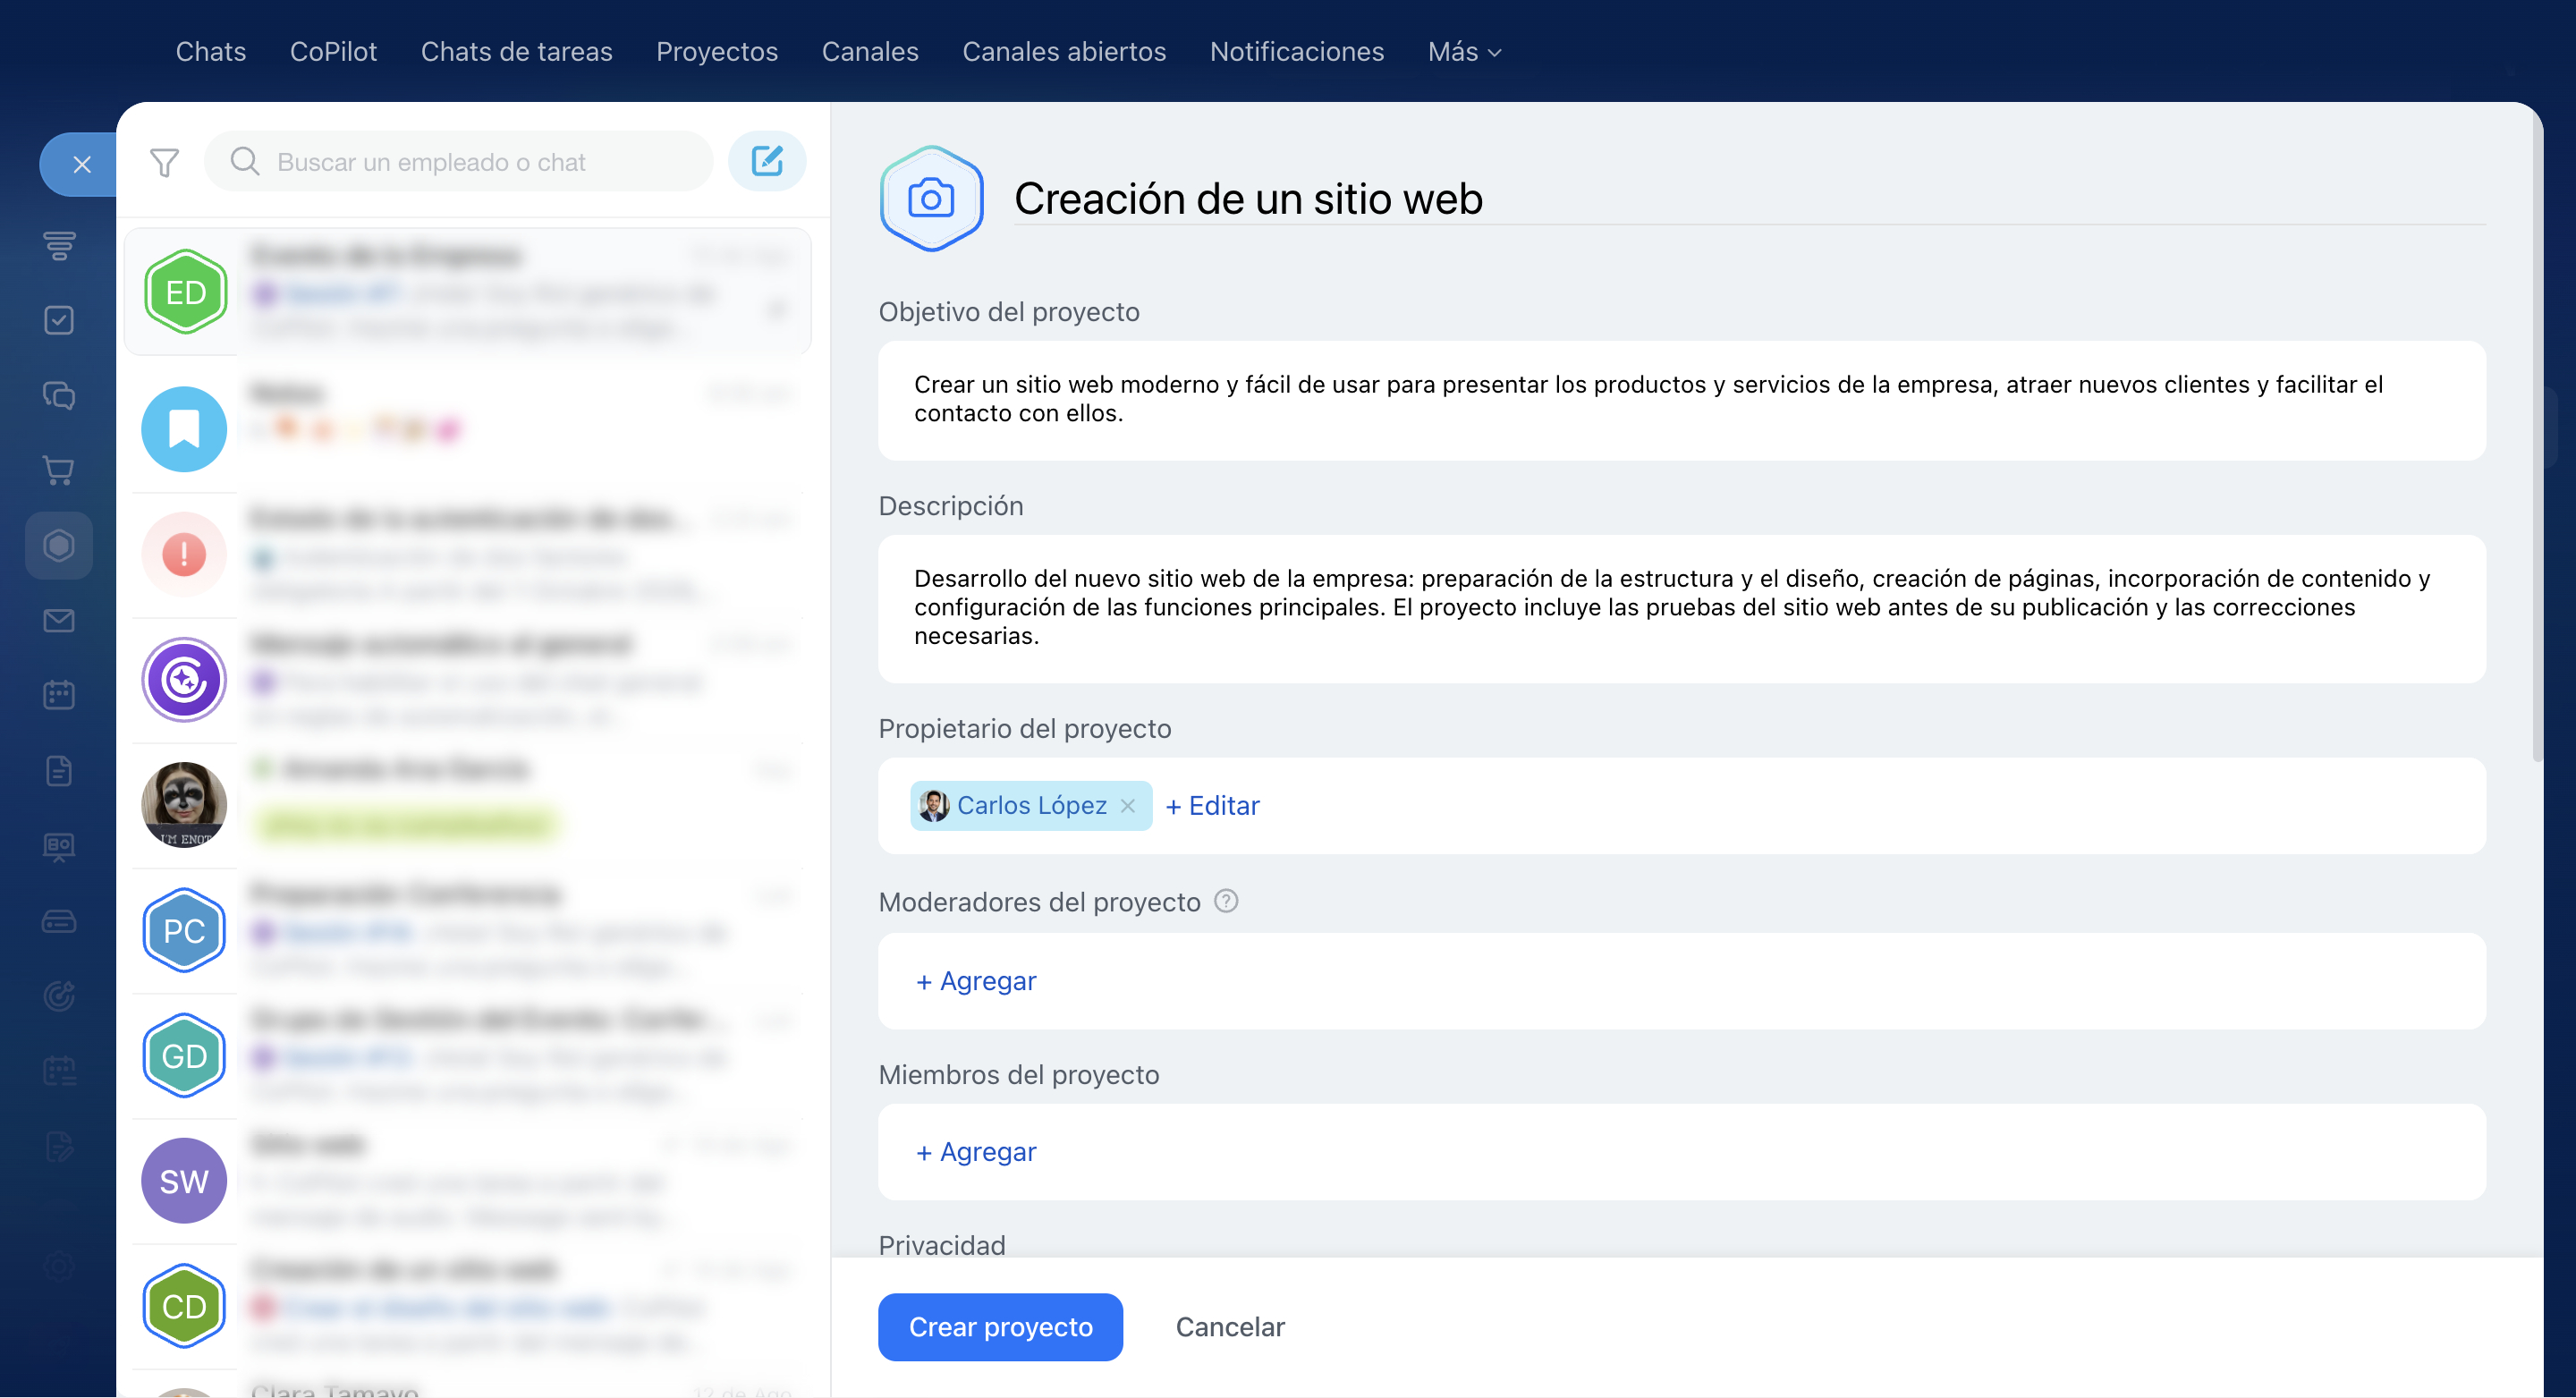Click the Crear proyecto button

[1000, 1327]
